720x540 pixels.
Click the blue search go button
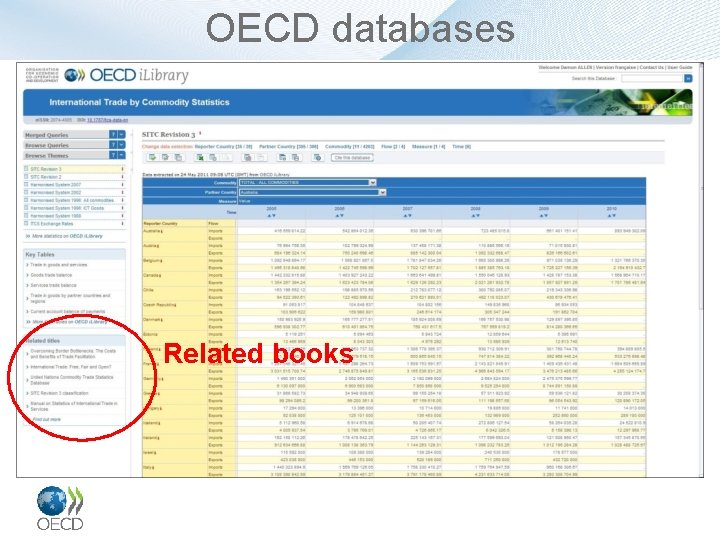pos(688,79)
